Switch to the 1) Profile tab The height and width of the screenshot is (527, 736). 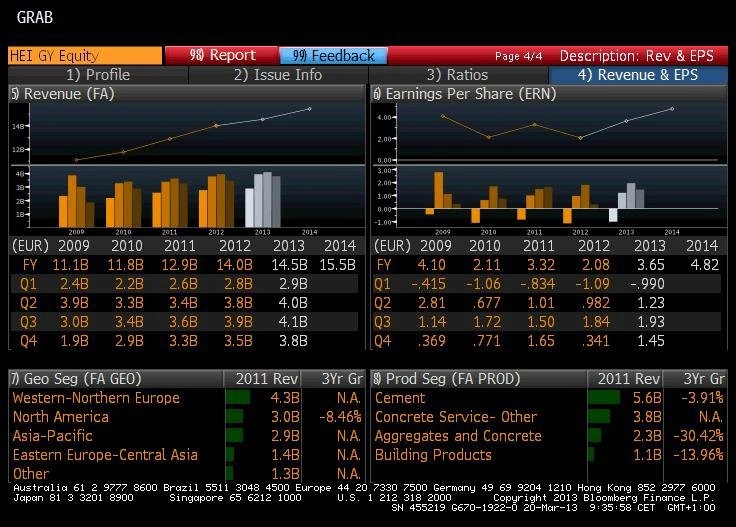tap(98, 75)
